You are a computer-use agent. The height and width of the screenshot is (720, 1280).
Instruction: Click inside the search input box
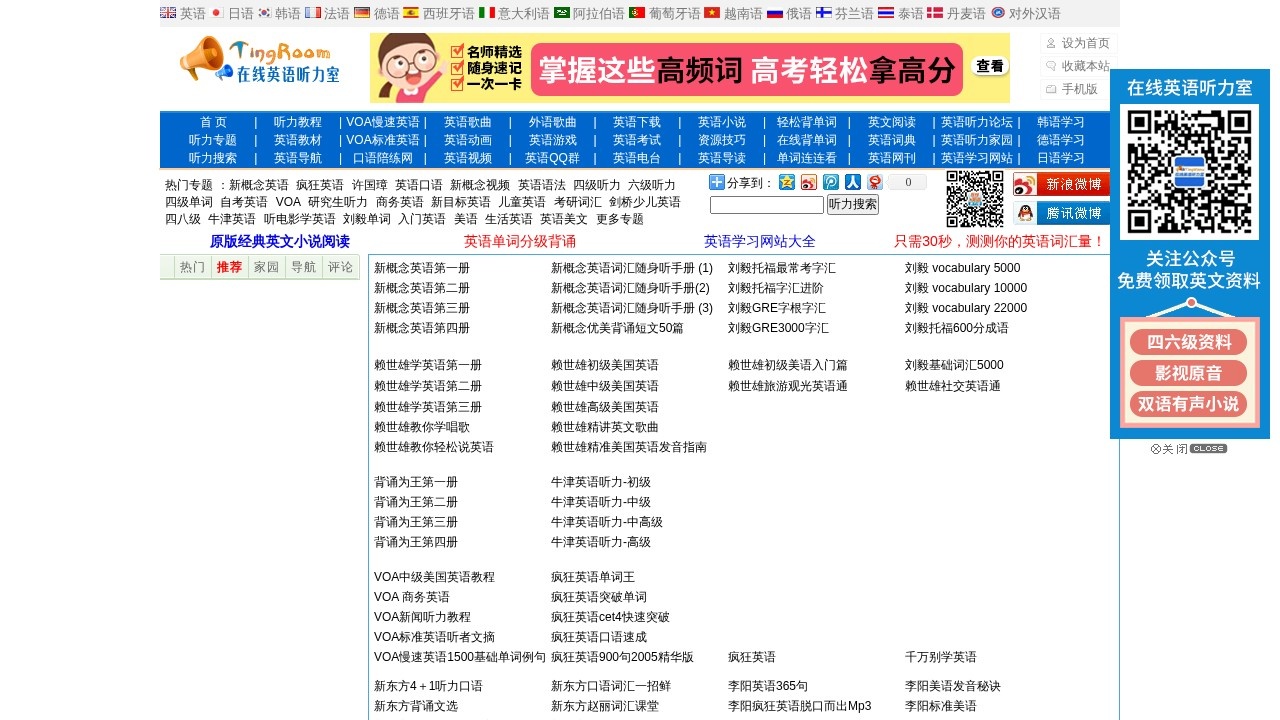tap(765, 204)
